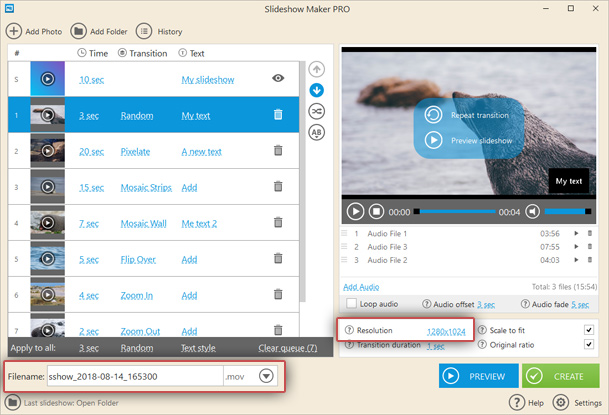Image resolution: width=609 pixels, height=415 pixels.
Task: Click the Time column header
Action: (93, 53)
